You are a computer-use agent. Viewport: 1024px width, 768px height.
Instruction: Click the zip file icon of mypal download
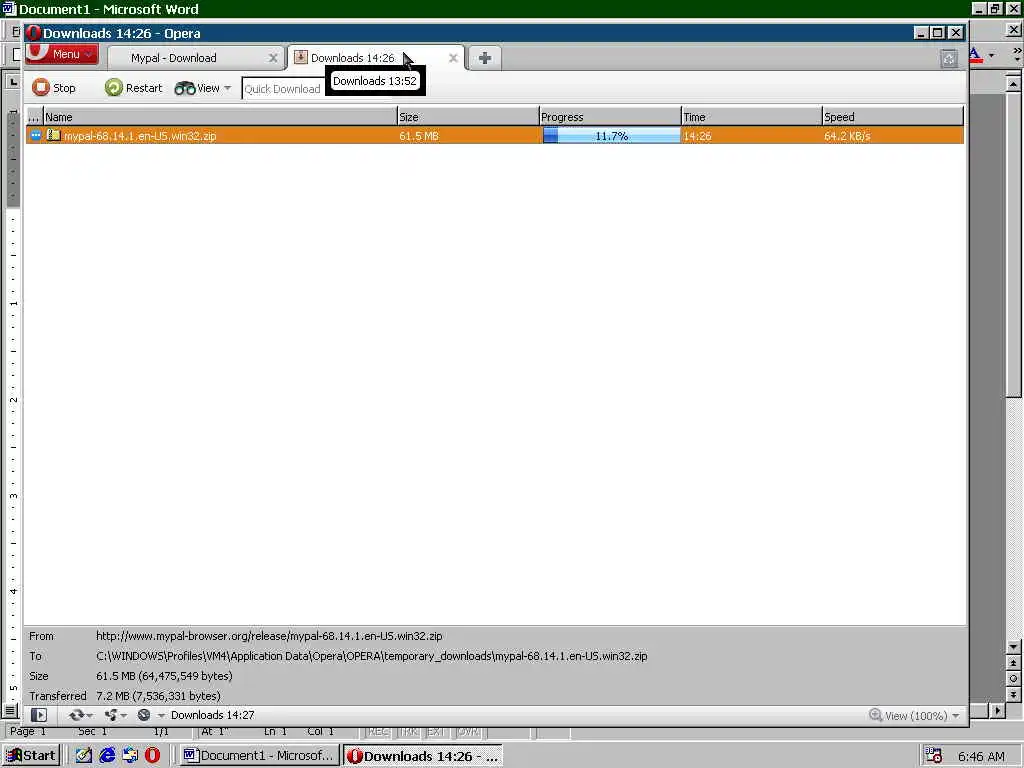coord(54,135)
